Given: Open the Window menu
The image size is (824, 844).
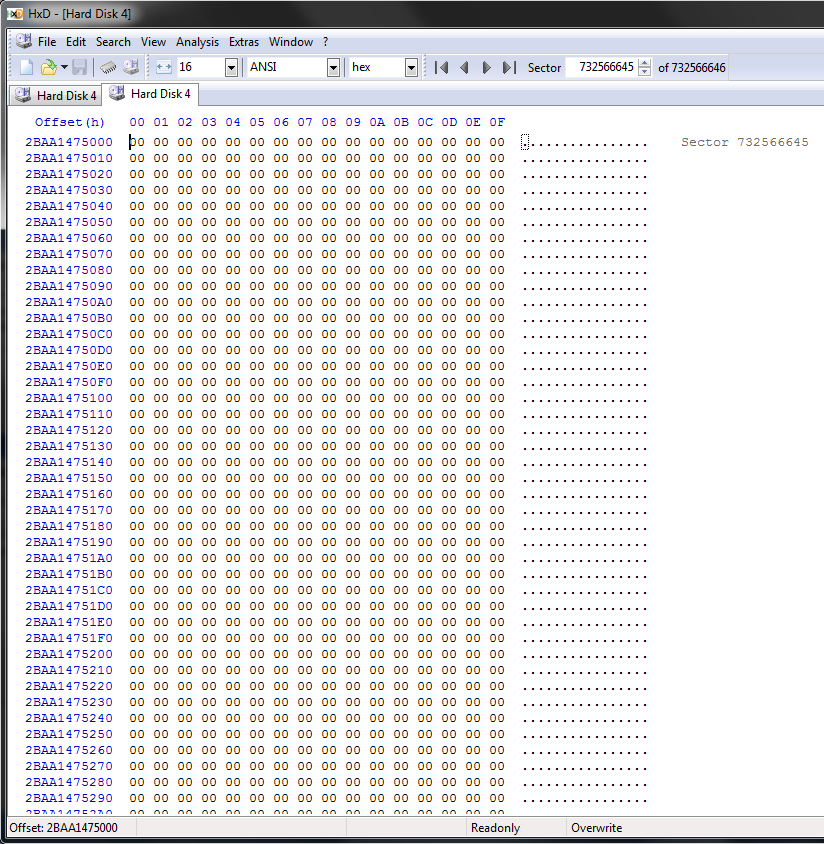Looking at the screenshot, I should [291, 42].
